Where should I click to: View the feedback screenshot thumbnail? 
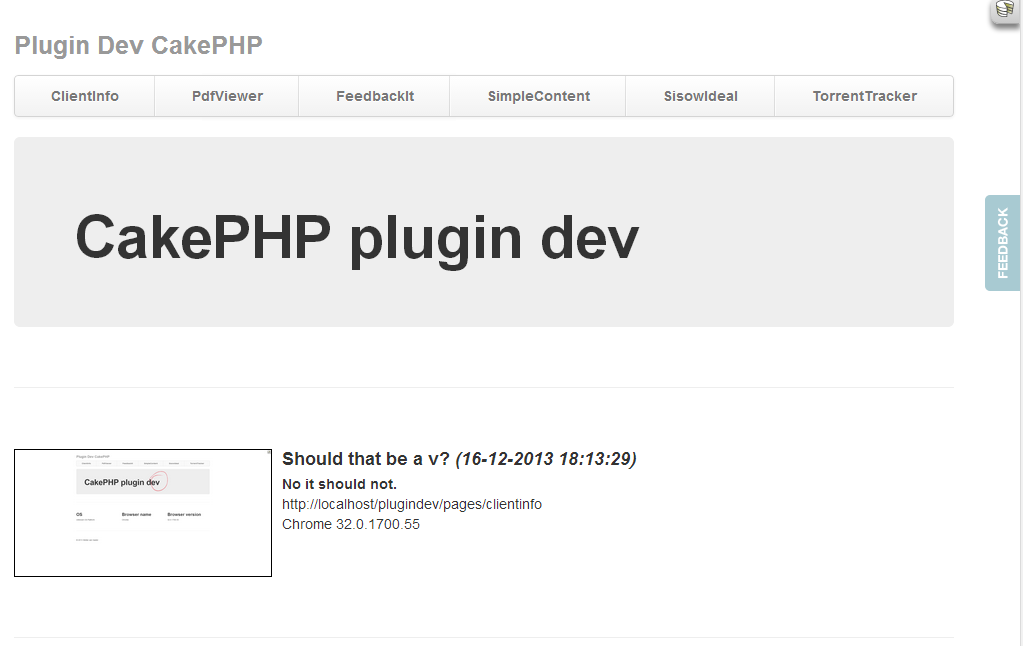(143, 513)
